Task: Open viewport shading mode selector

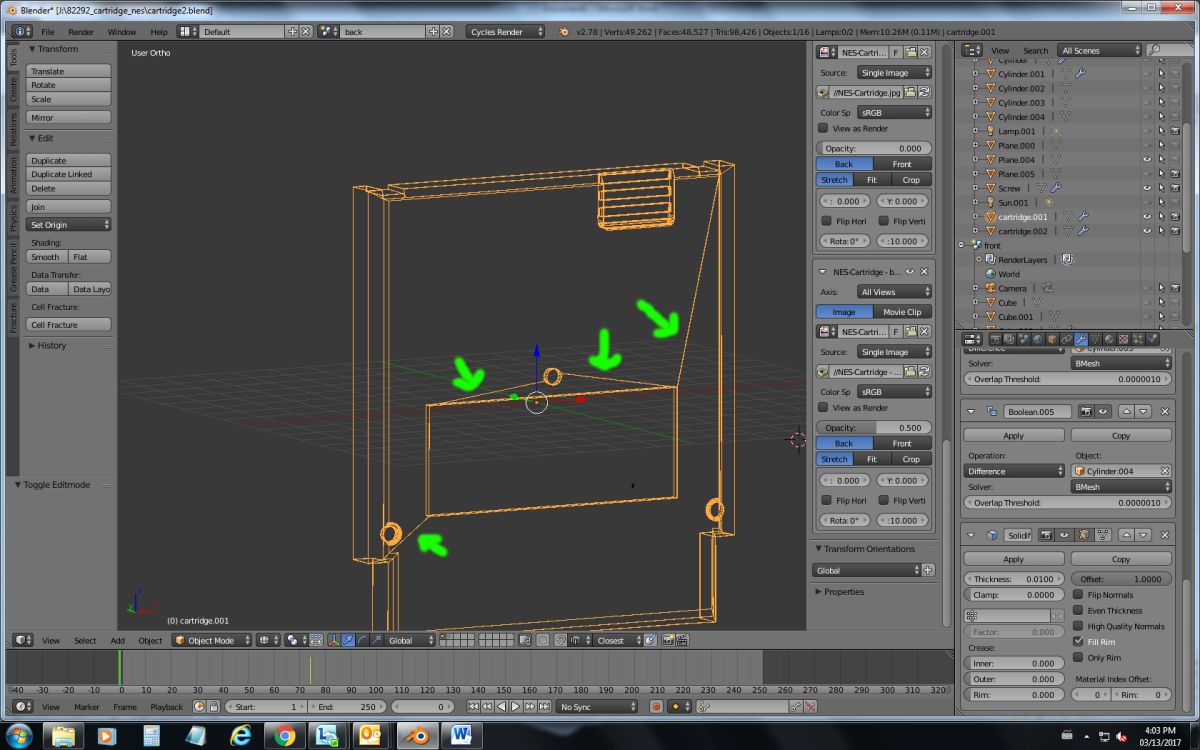Action: pyautogui.click(x=268, y=640)
